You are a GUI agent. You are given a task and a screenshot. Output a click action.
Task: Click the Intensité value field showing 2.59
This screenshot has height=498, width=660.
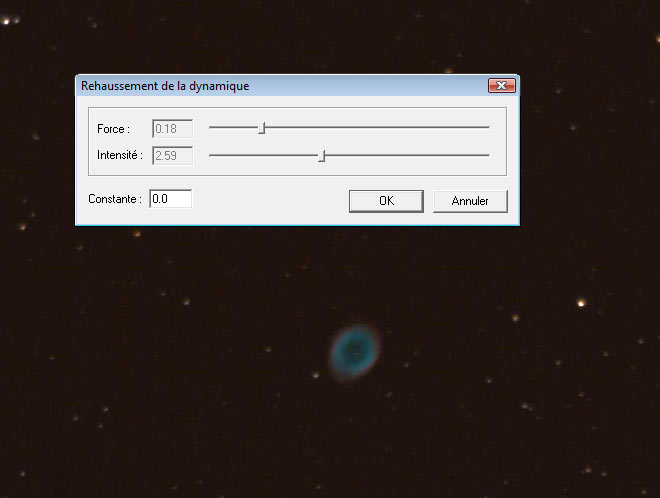tap(172, 155)
